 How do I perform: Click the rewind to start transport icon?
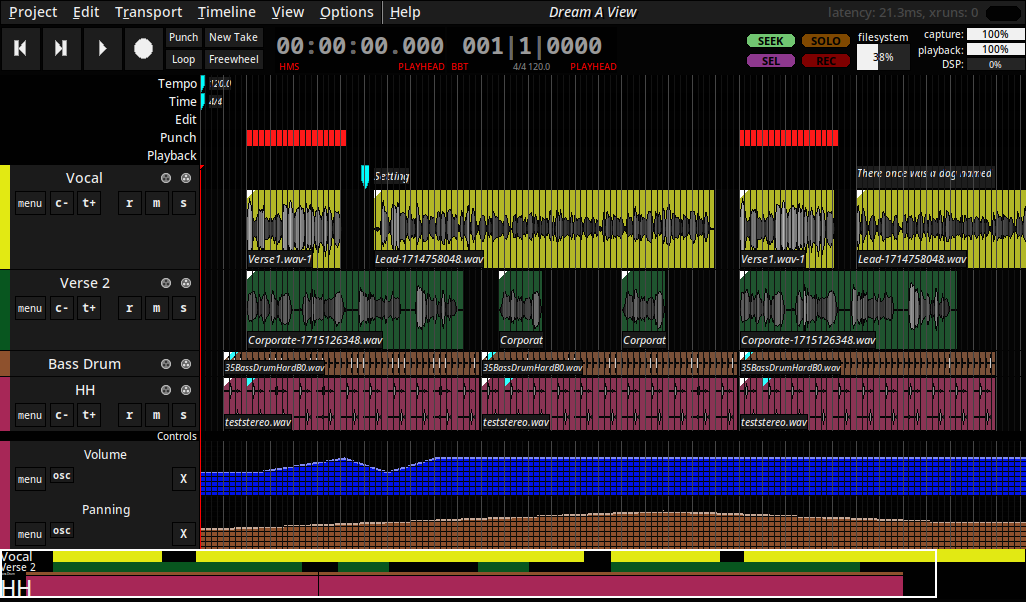(21, 48)
